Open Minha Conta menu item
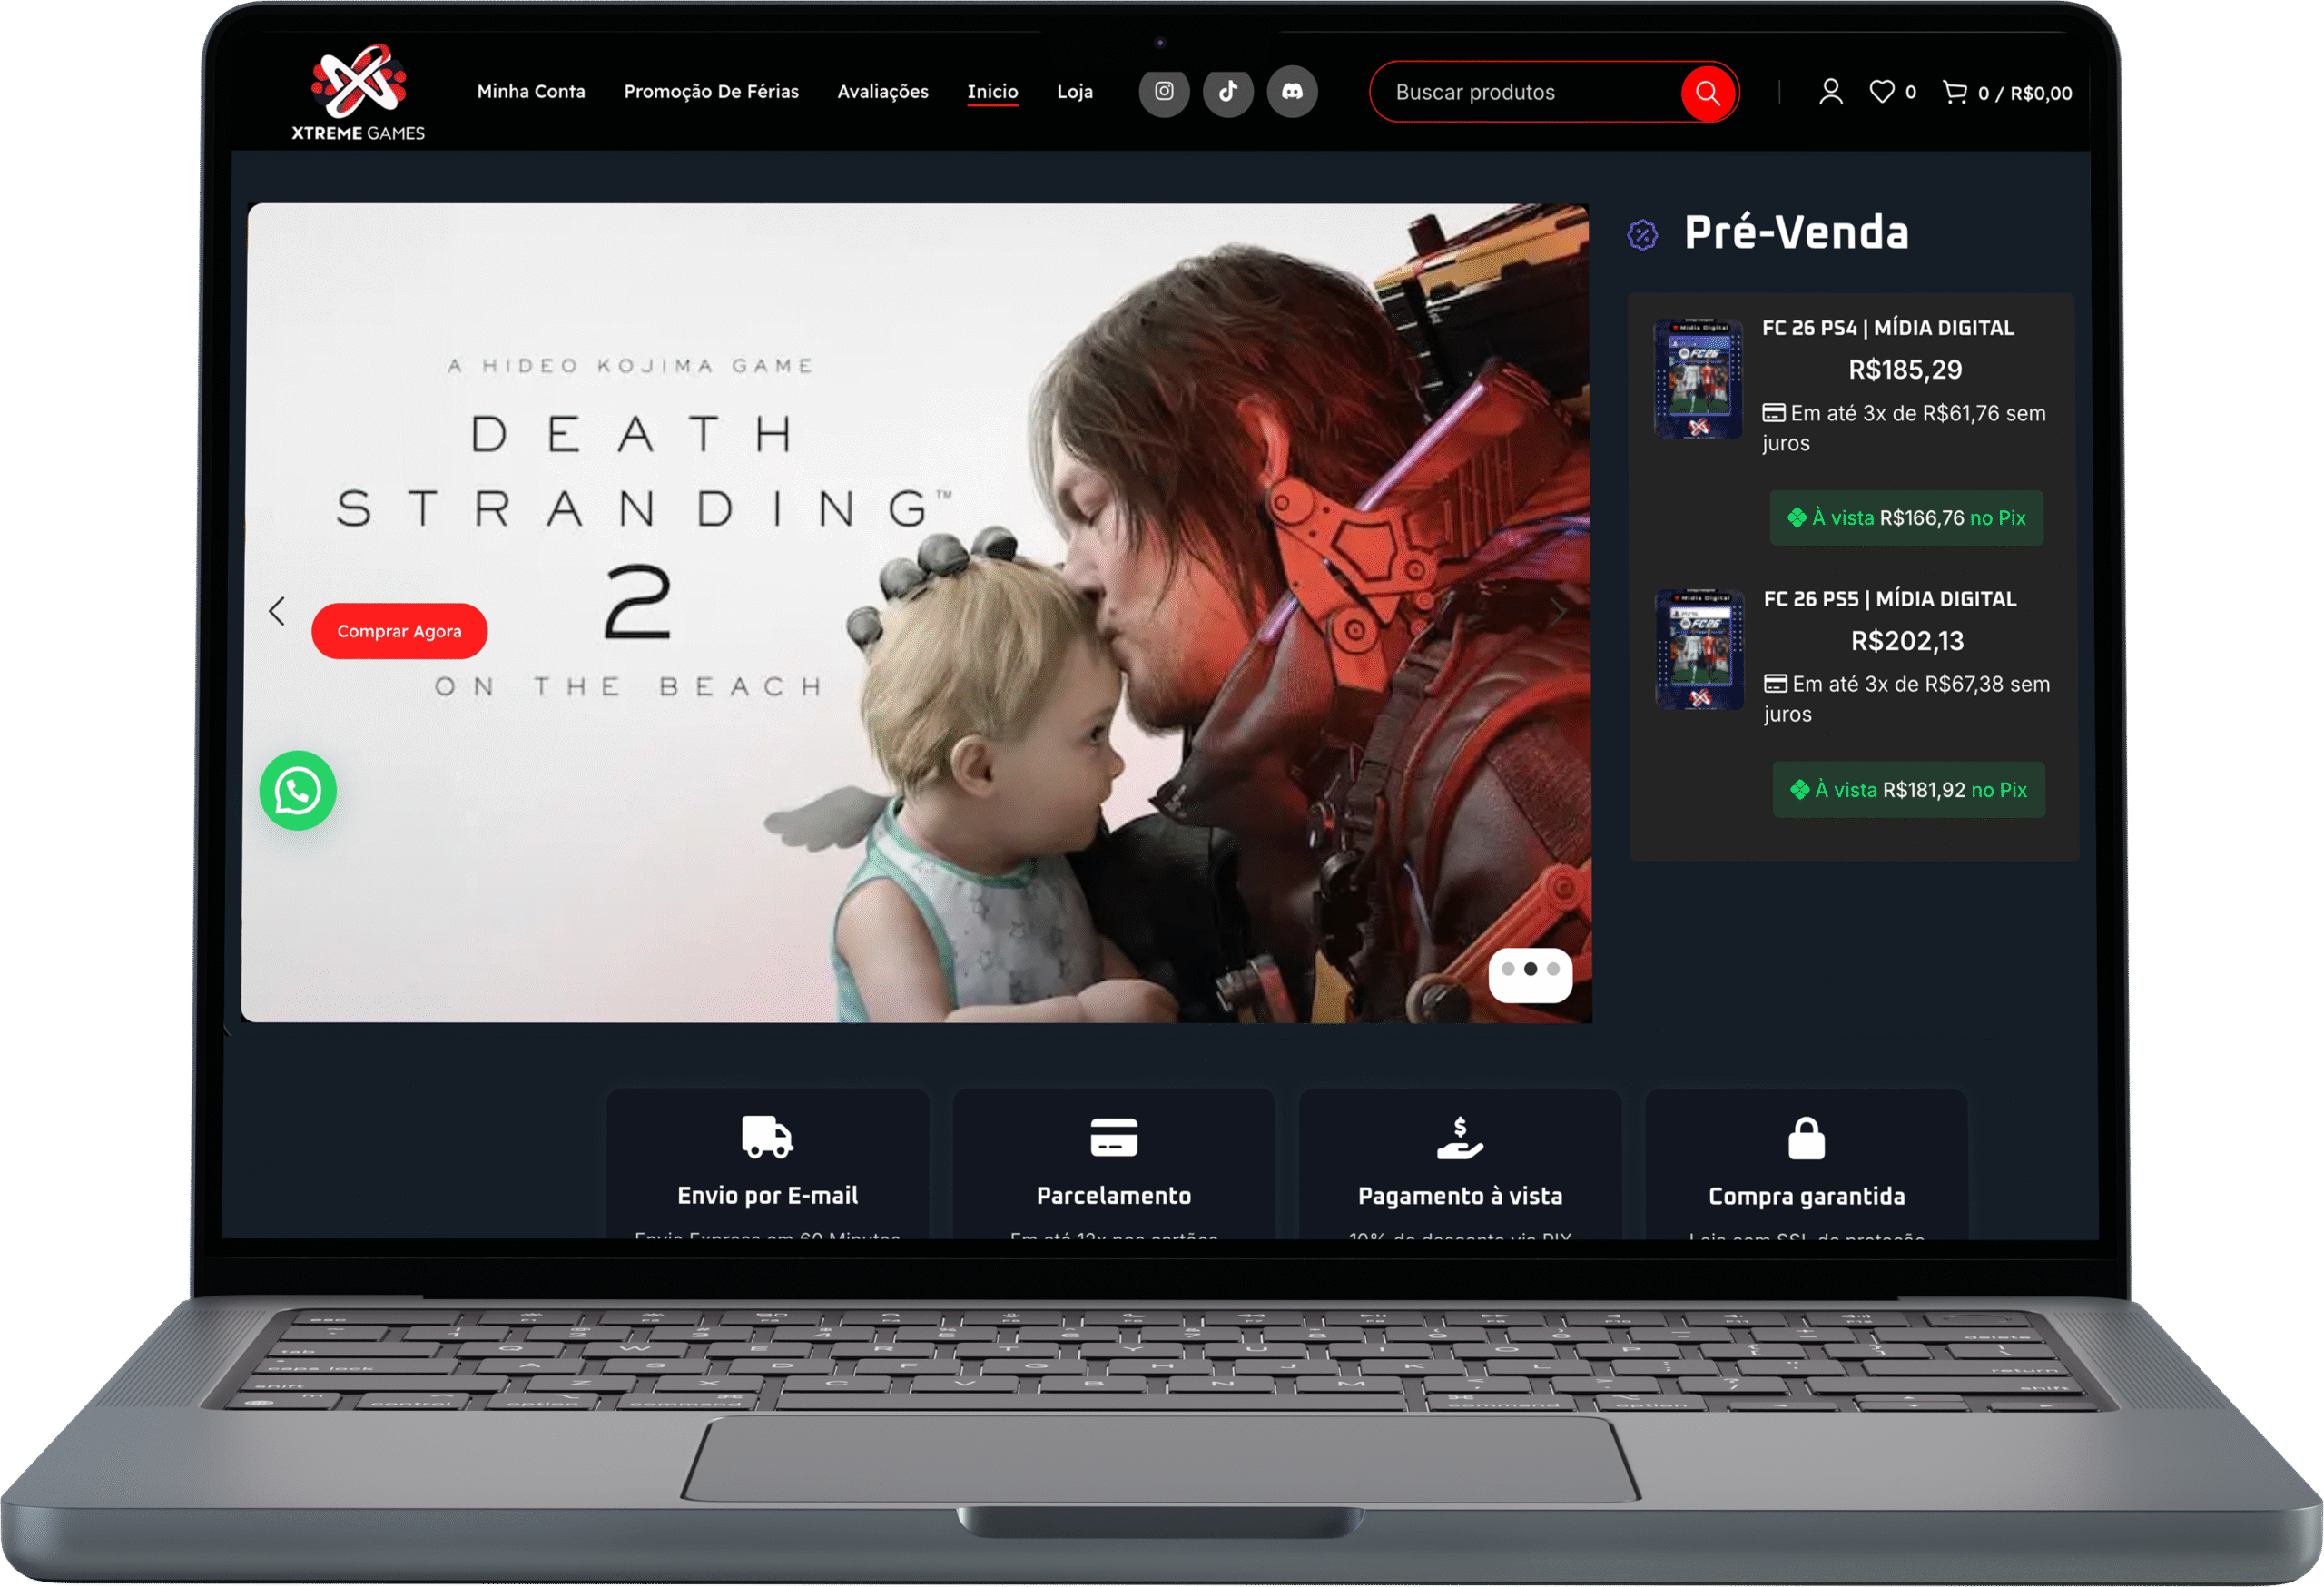The image size is (2324, 1587). click(x=531, y=92)
